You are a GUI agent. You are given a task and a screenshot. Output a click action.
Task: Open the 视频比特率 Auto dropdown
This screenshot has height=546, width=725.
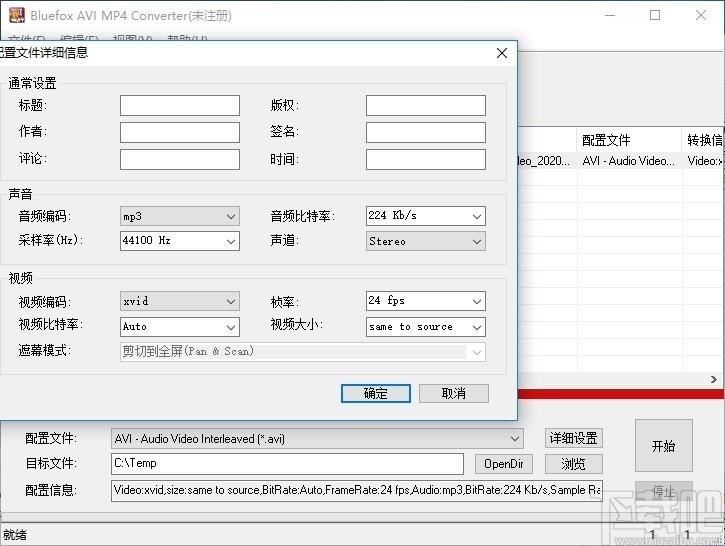(x=180, y=327)
